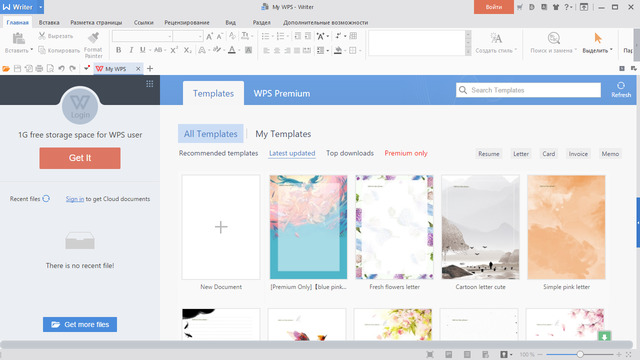Filter by Premium only templates
640x360 pixels.
pyautogui.click(x=406, y=153)
